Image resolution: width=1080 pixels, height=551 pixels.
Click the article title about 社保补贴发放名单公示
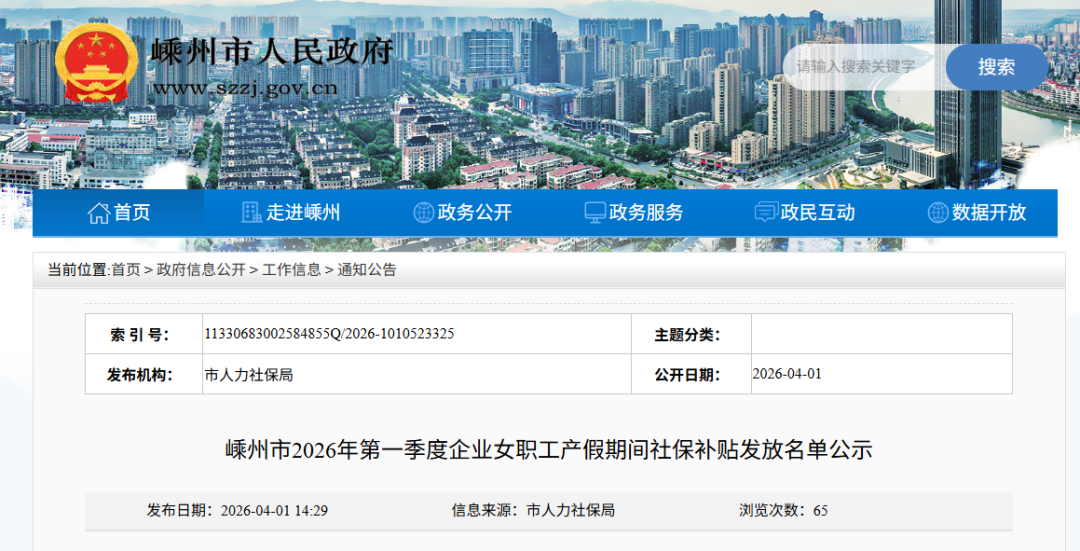548,450
